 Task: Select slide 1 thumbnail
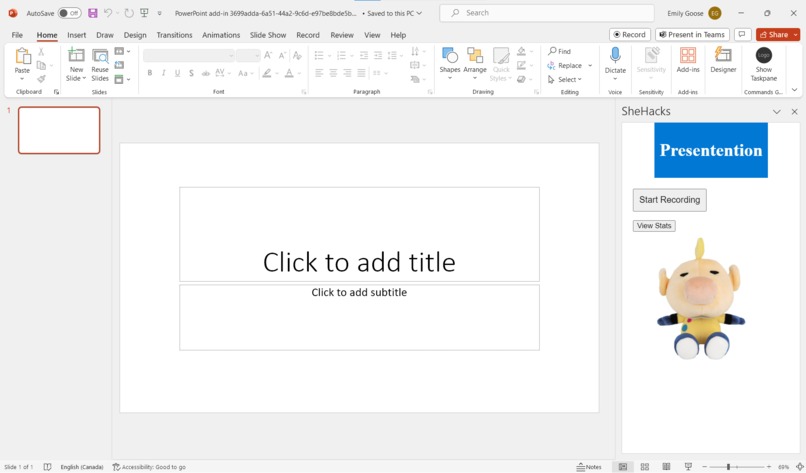pyautogui.click(x=59, y=130)
